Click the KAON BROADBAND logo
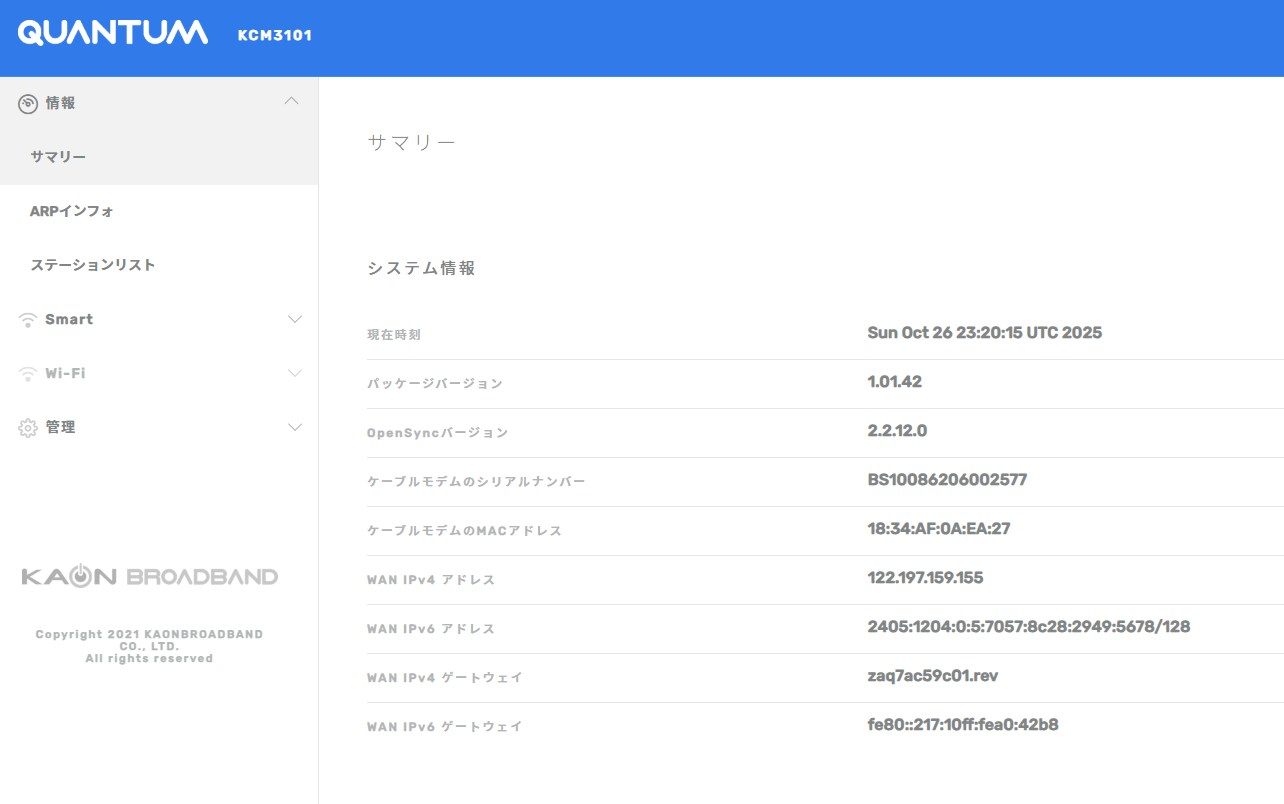The width and height of the screenshot is (1284, 804). coord(150,575)
